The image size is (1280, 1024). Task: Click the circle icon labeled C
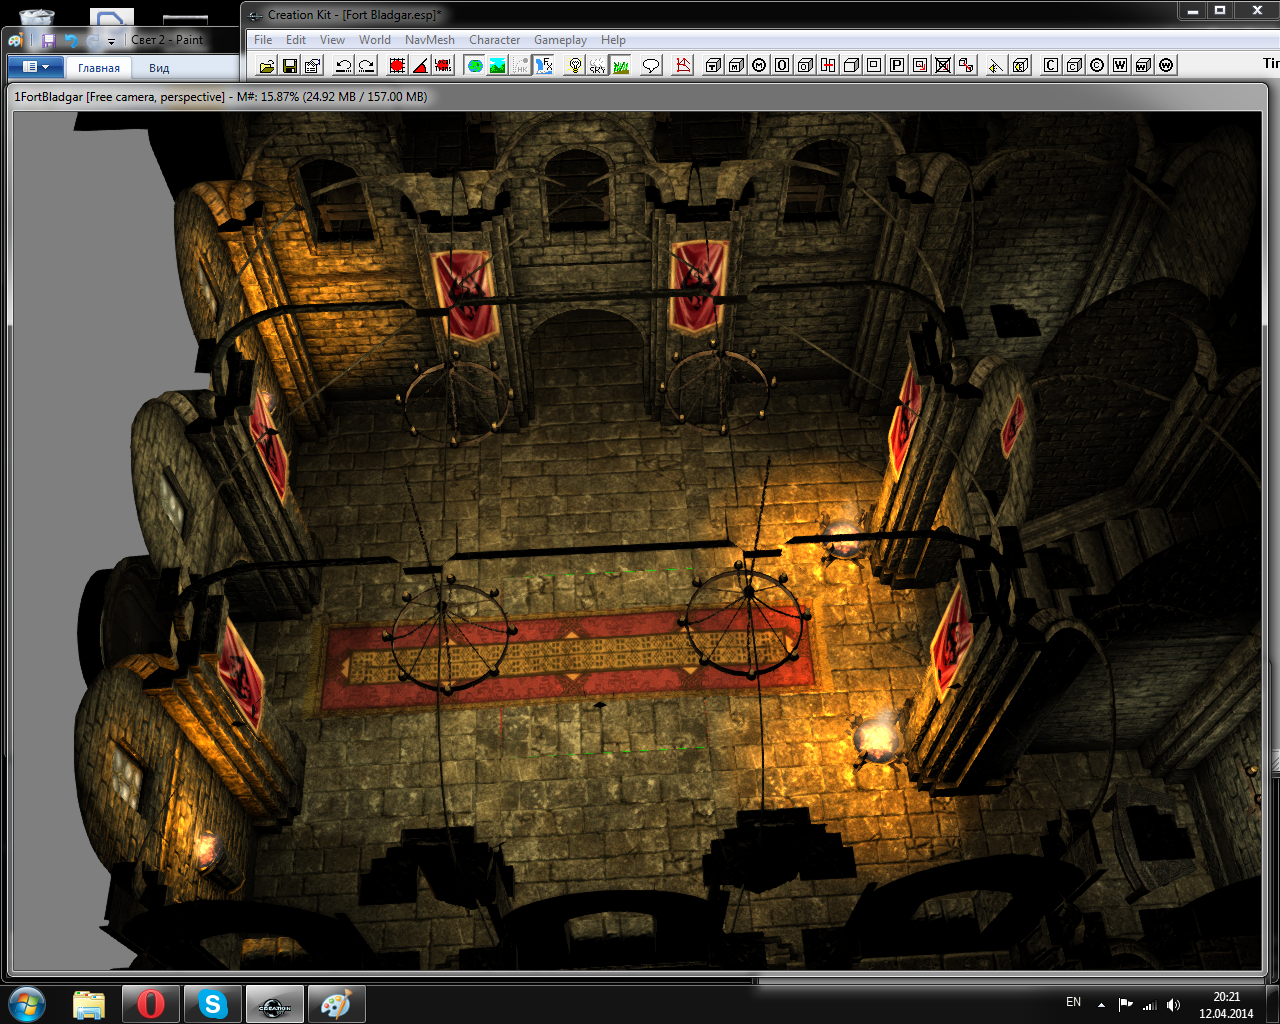[1097, 65]
